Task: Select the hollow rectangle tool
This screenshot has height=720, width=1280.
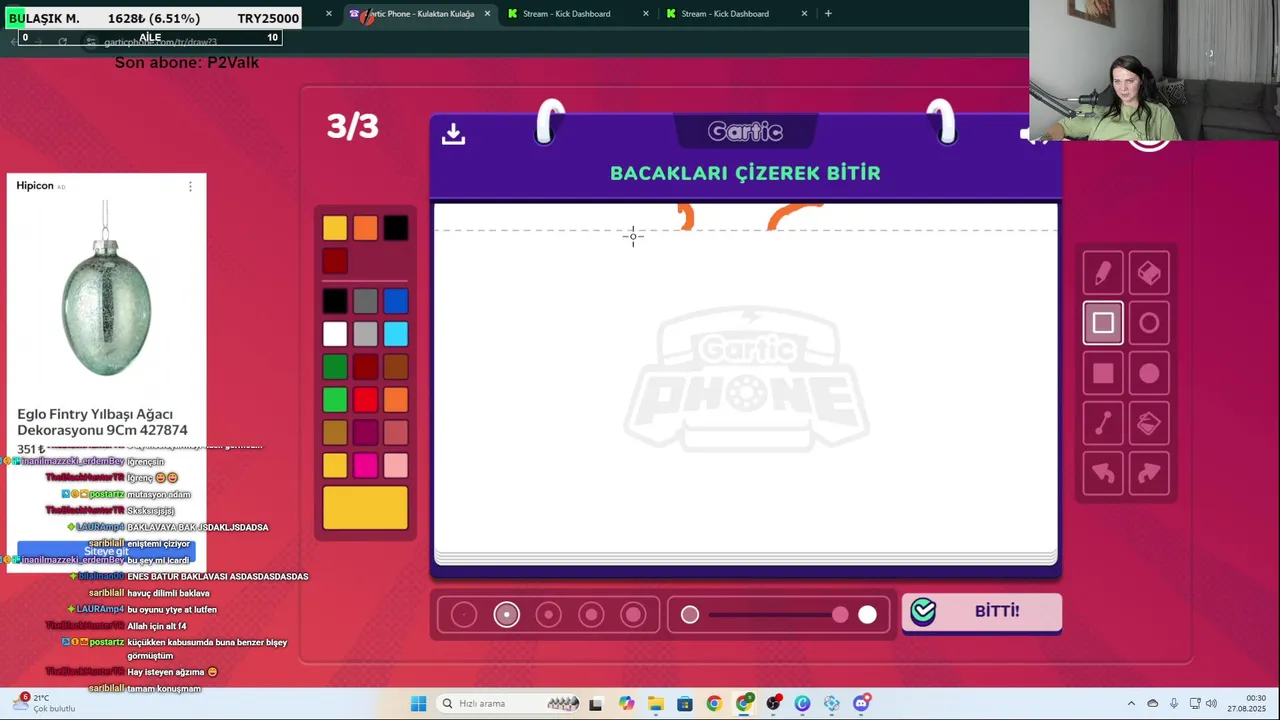Action: click(1103, 323)
